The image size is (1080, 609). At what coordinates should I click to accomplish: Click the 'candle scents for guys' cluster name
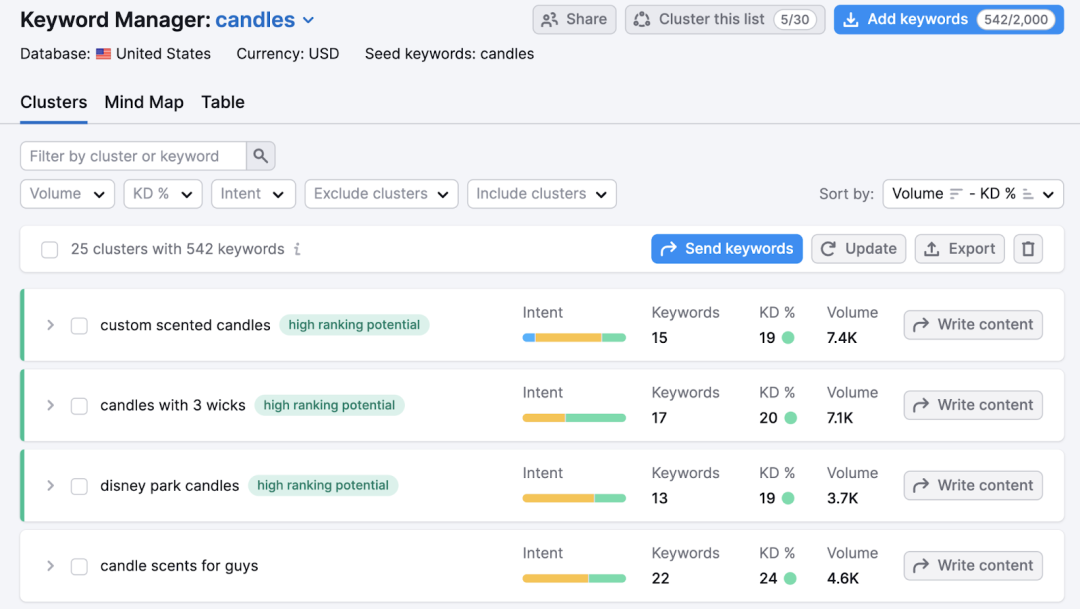pyautogui.click(x=179, y=566)
